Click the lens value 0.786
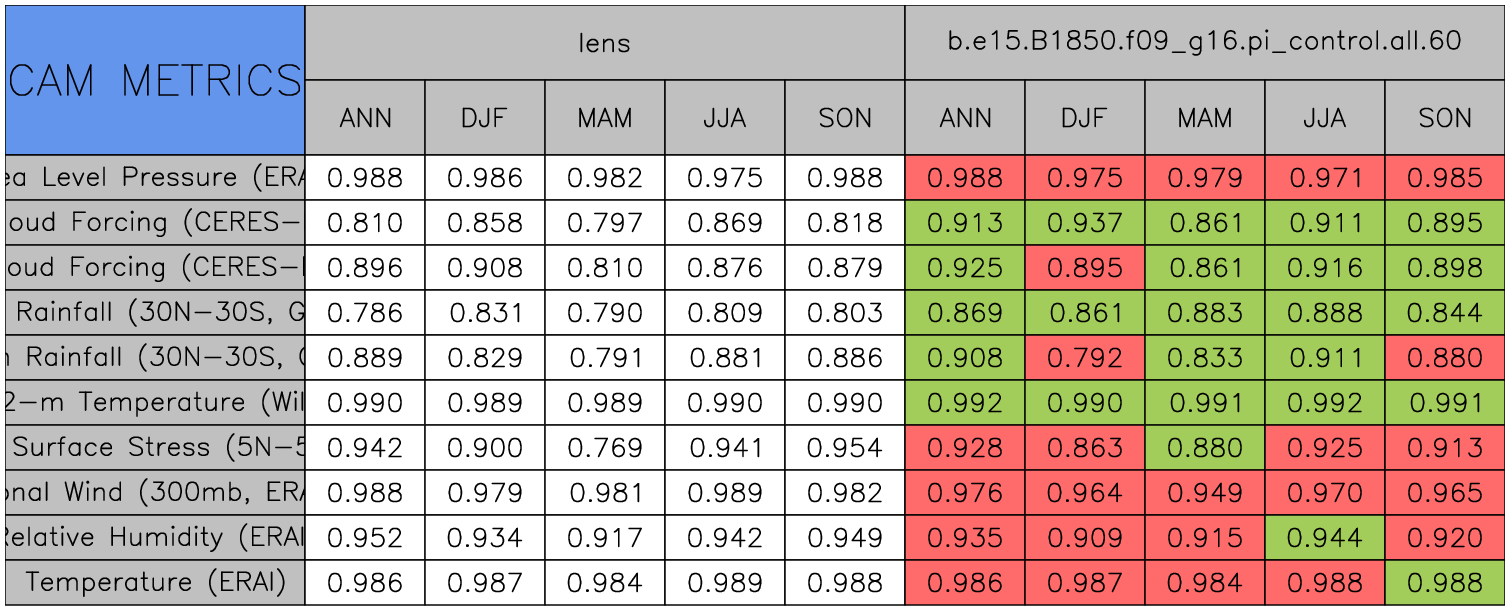 (365, 313)
